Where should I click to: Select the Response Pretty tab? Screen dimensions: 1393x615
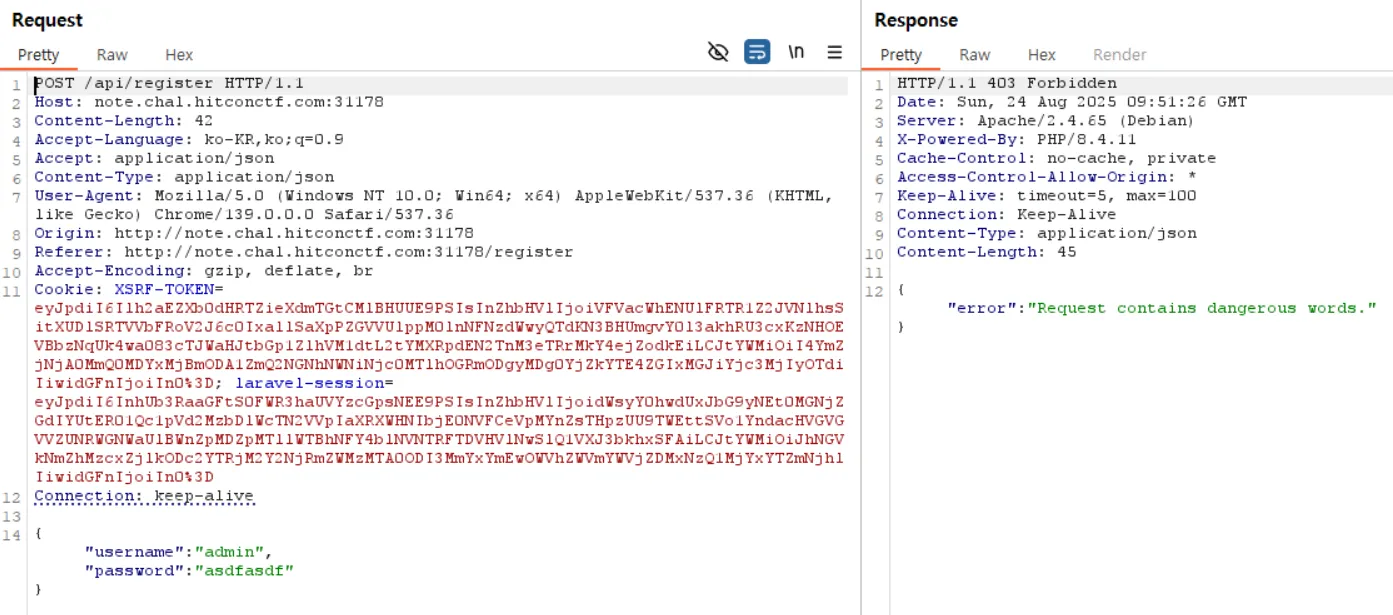[900, 55]
